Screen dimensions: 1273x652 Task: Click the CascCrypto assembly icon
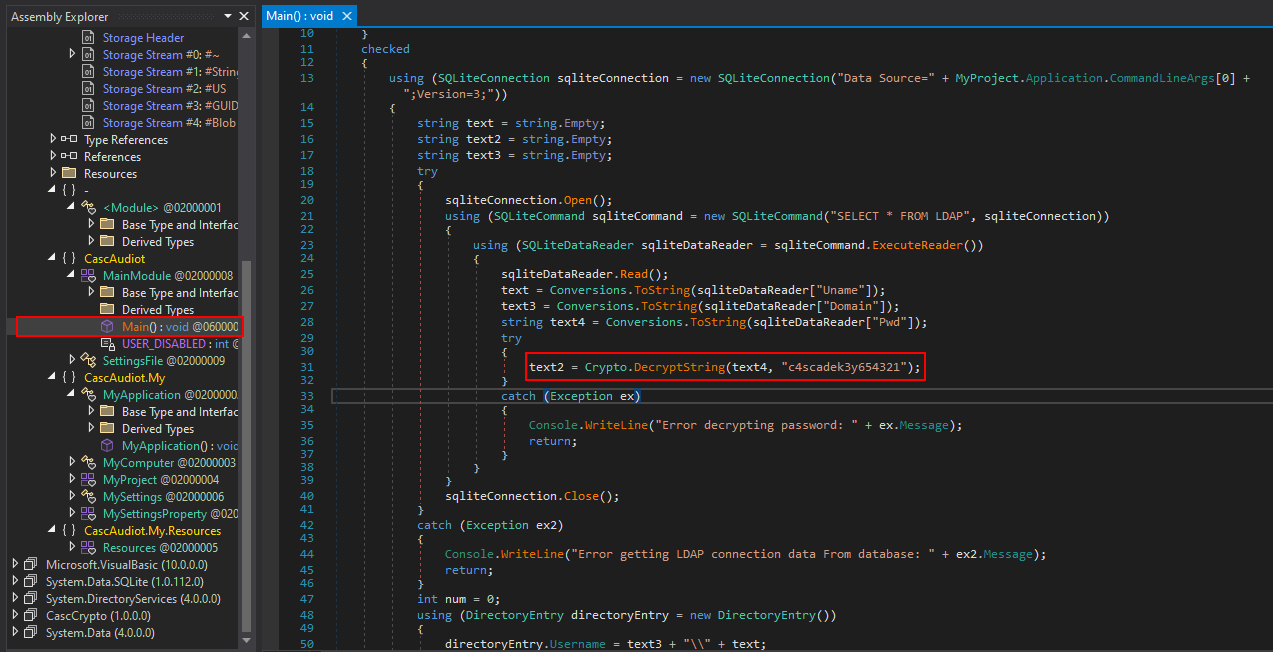30,616
